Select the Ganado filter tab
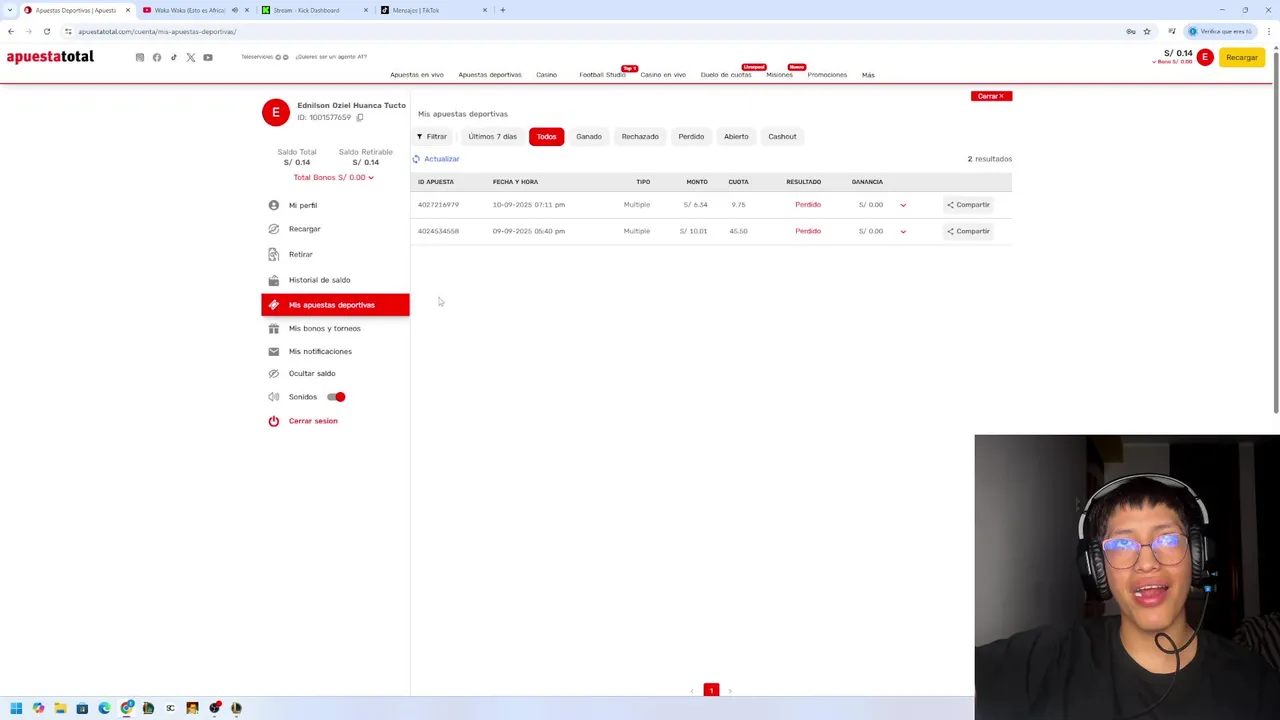Viewport: 1280px width, 720px height. click(589, 136)
